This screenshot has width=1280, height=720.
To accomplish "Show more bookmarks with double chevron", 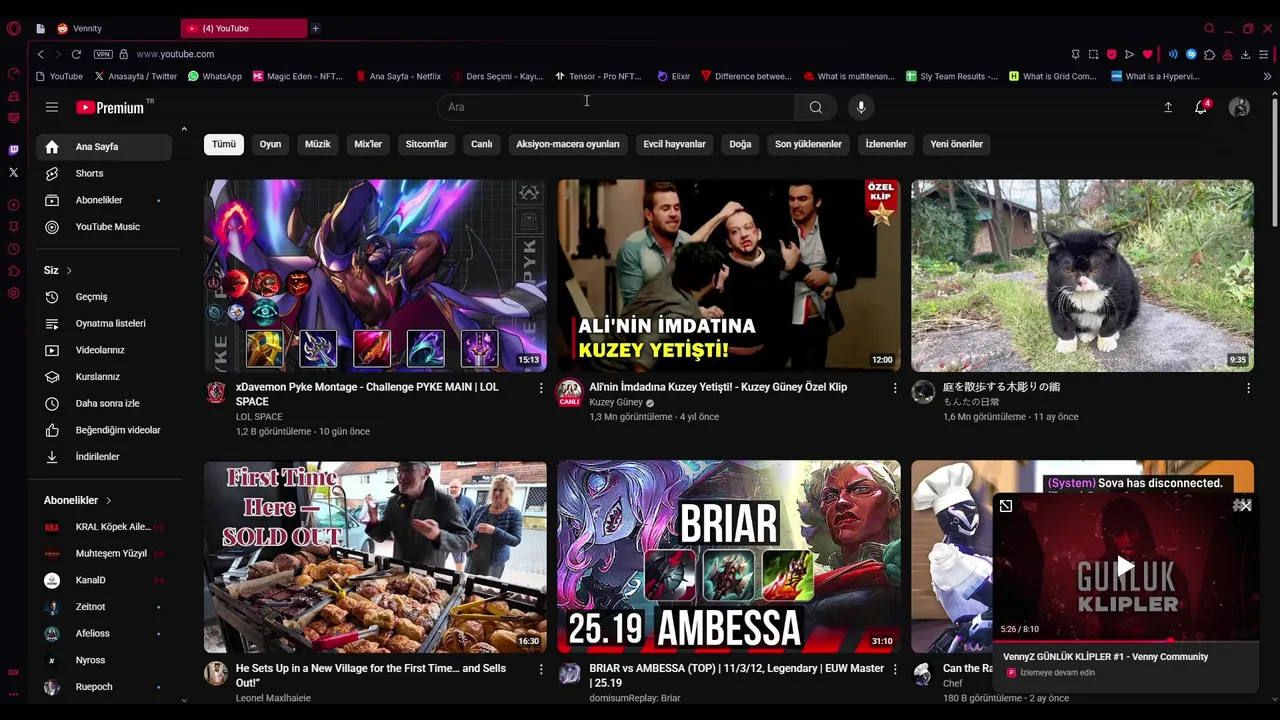I will 1267,76.
